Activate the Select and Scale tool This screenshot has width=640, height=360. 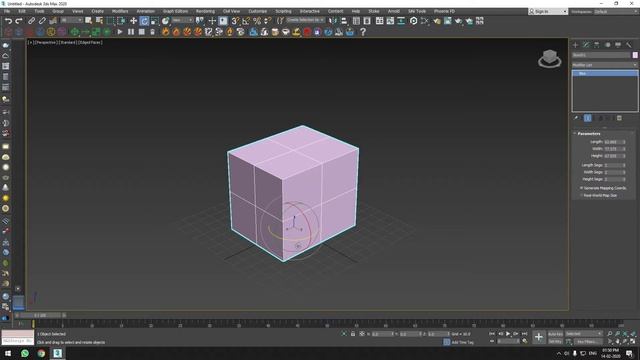155,21
